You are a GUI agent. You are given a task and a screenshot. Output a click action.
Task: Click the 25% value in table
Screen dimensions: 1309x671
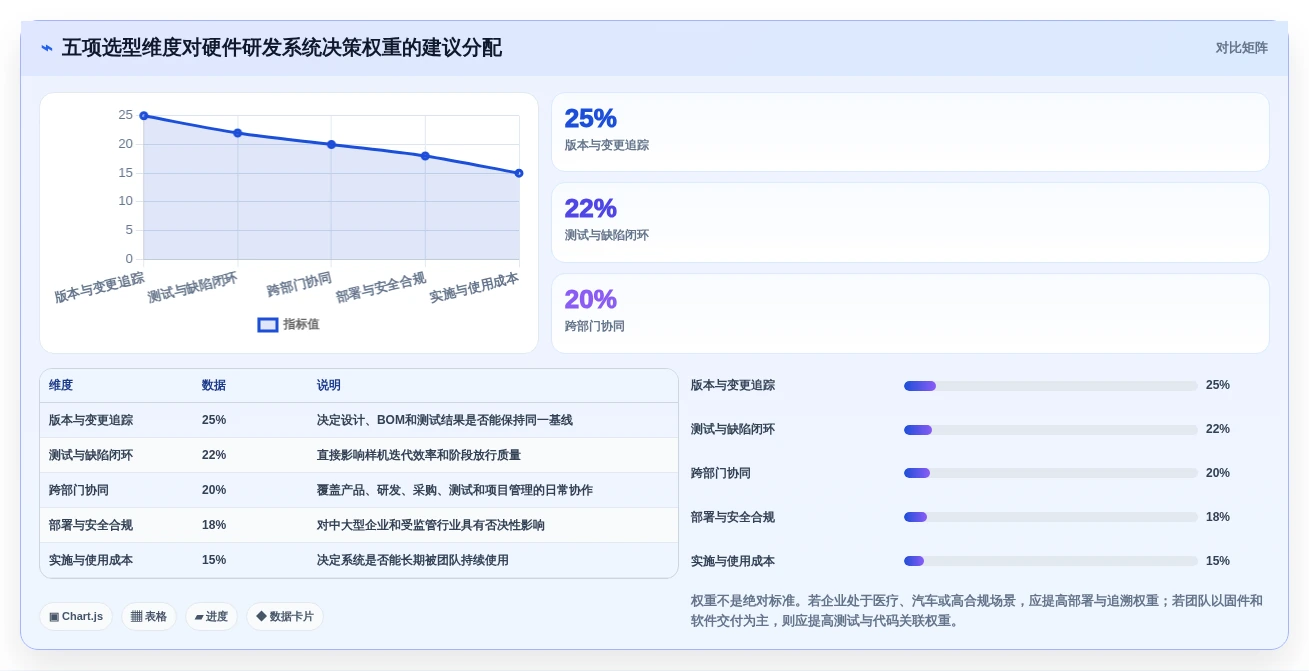(x=214, y=420)
